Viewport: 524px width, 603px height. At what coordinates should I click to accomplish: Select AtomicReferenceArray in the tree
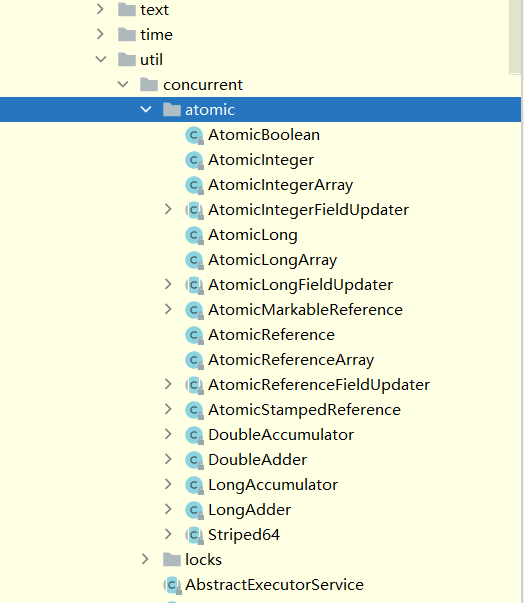[x=291, y=360]
